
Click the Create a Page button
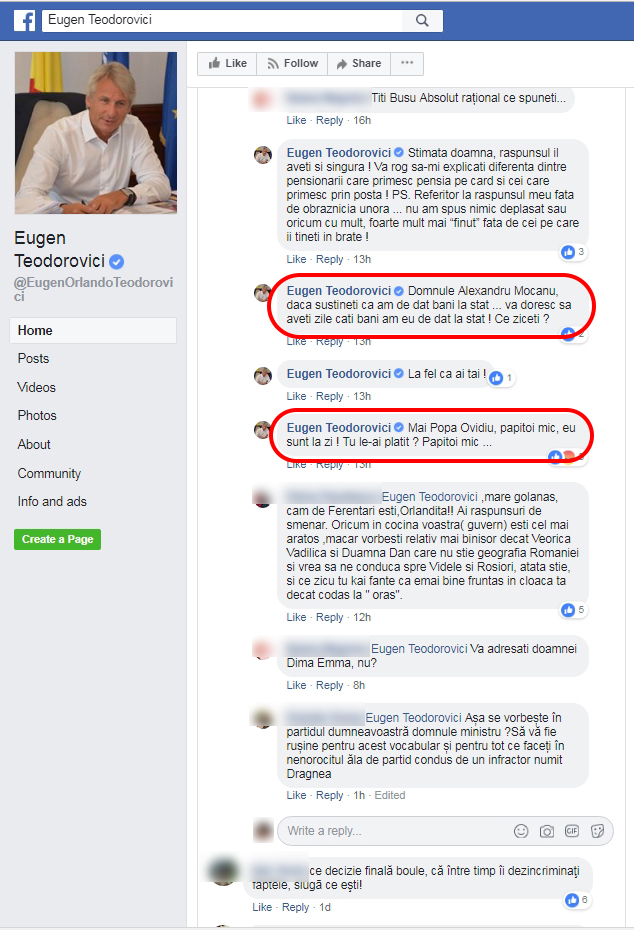point(58,539)
